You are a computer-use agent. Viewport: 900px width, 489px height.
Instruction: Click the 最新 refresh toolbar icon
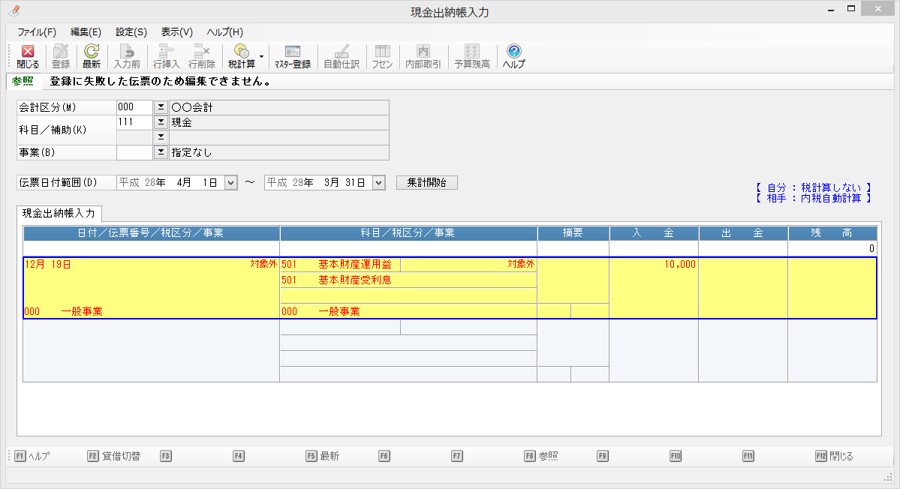(x=91, y=56)
